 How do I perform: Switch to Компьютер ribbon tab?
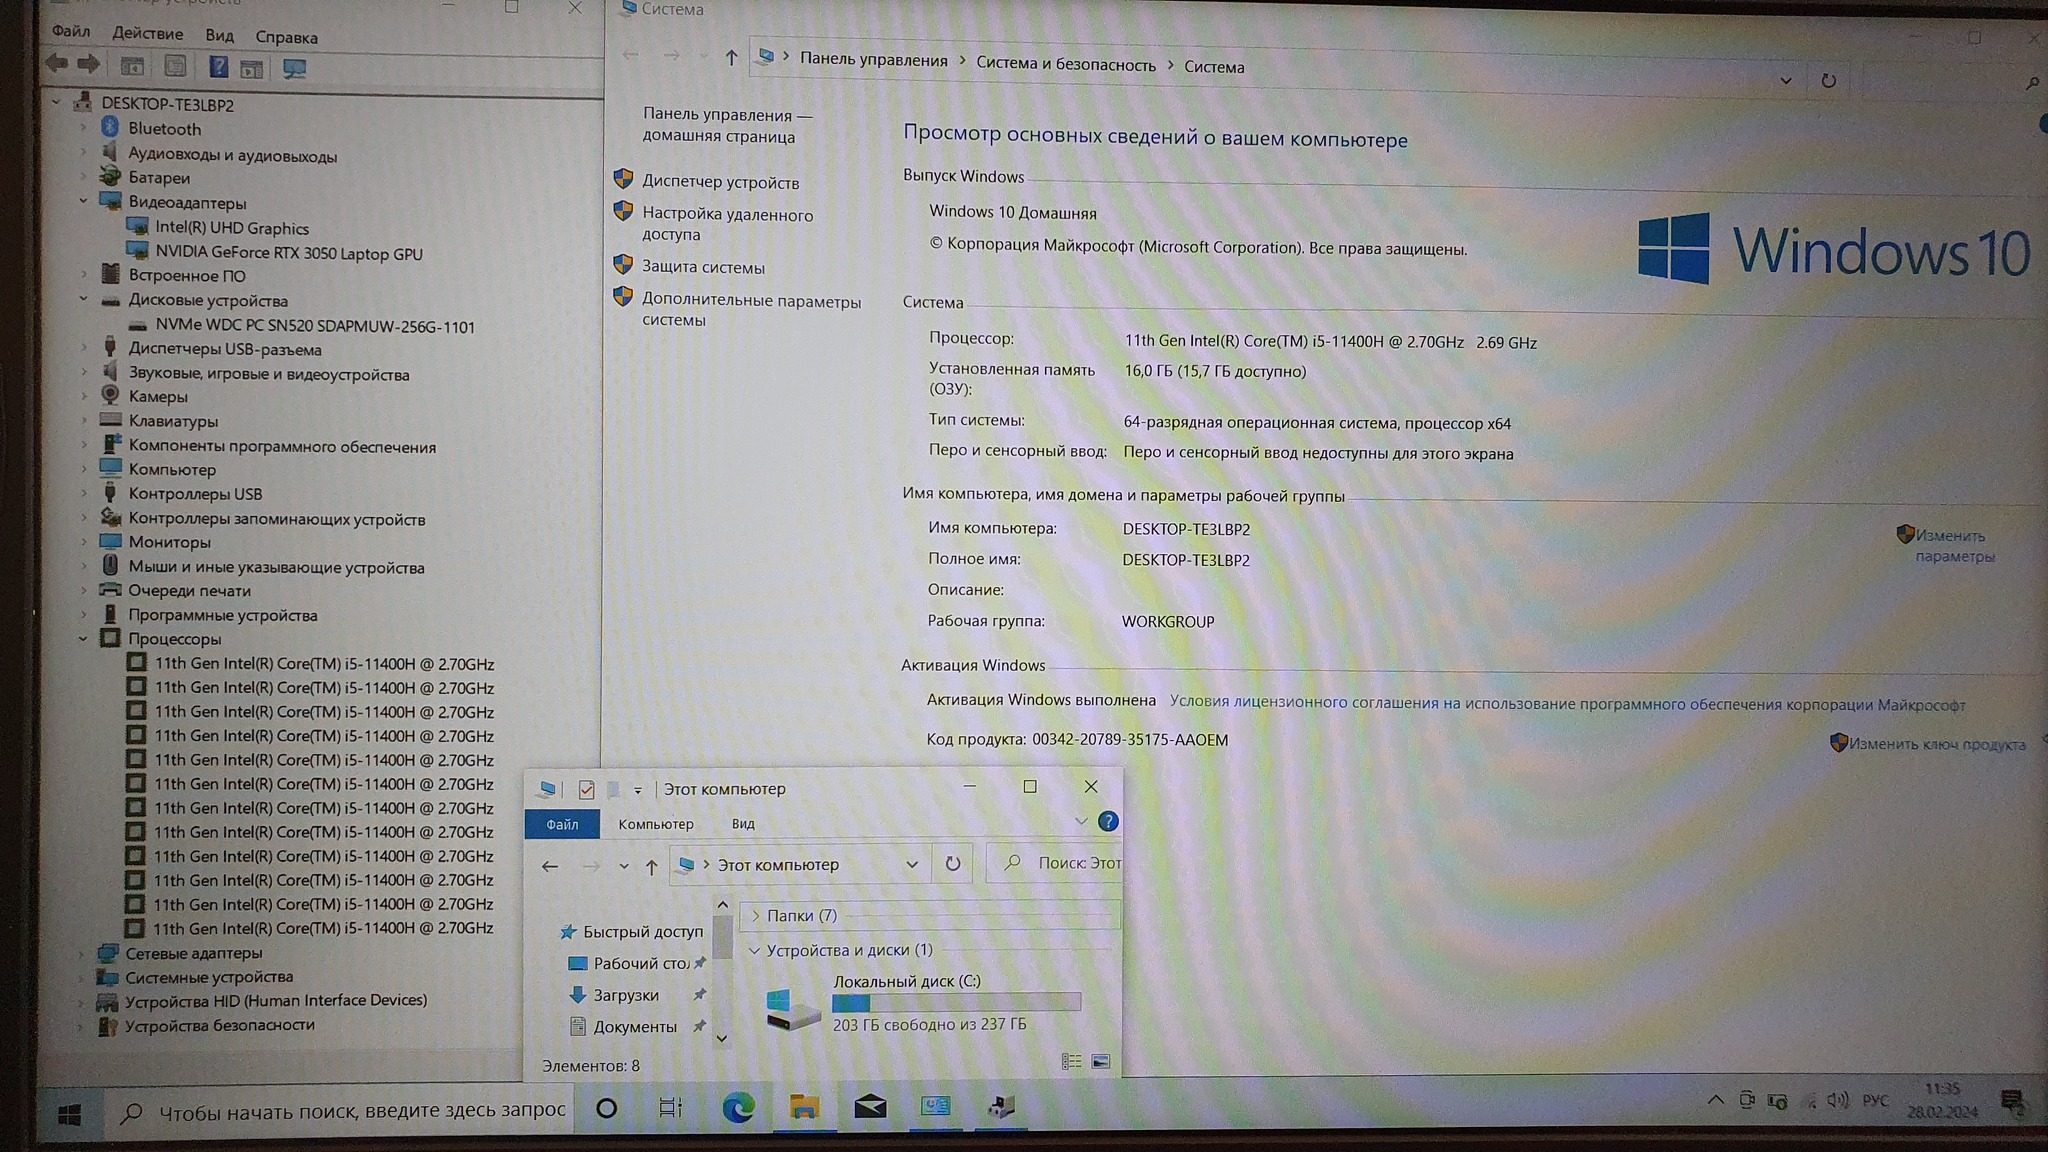(x=655, y=824)
